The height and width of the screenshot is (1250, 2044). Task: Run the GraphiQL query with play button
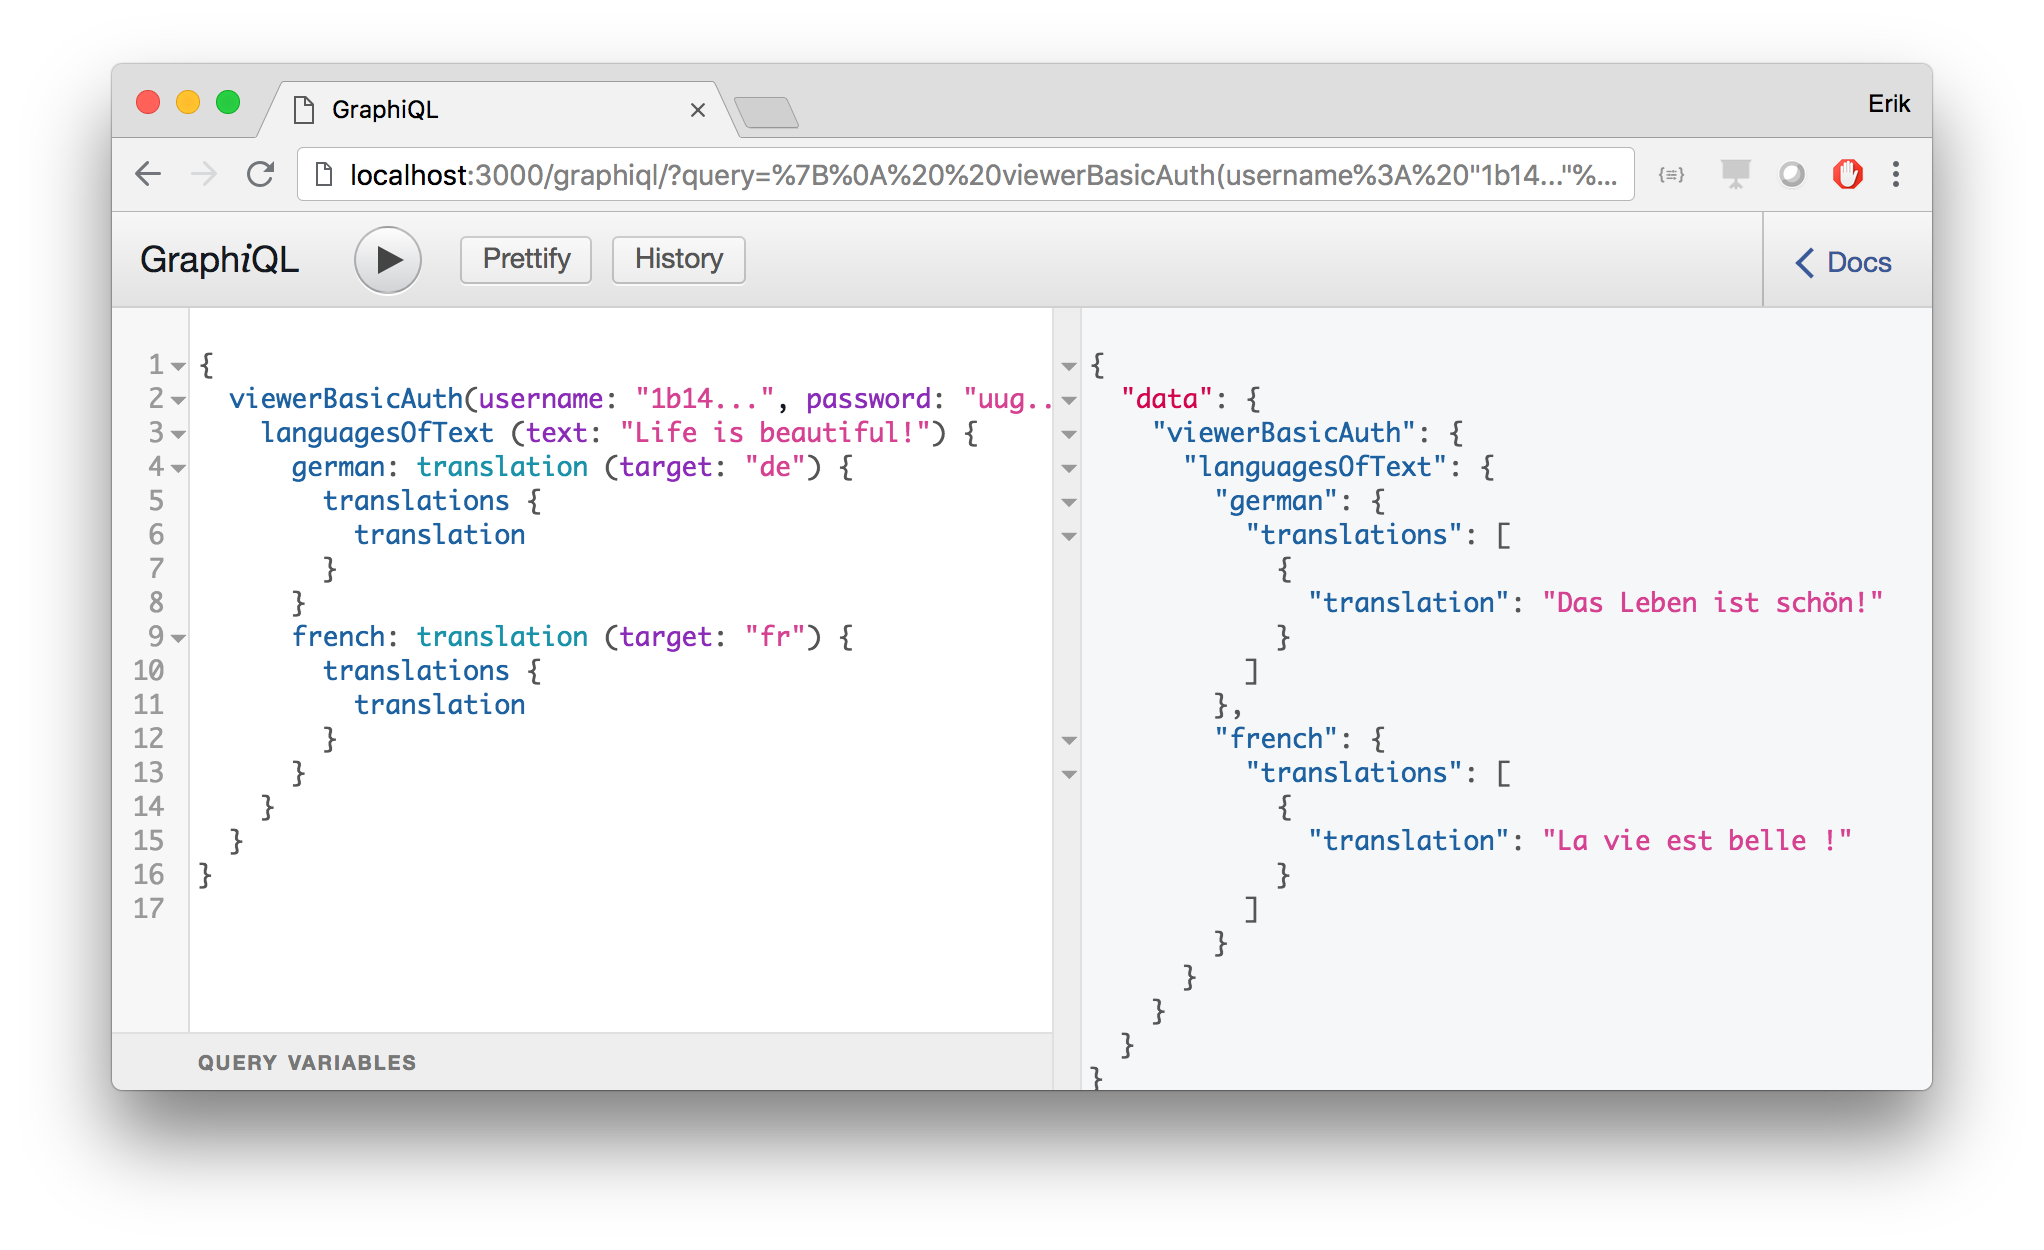[388, 260]
